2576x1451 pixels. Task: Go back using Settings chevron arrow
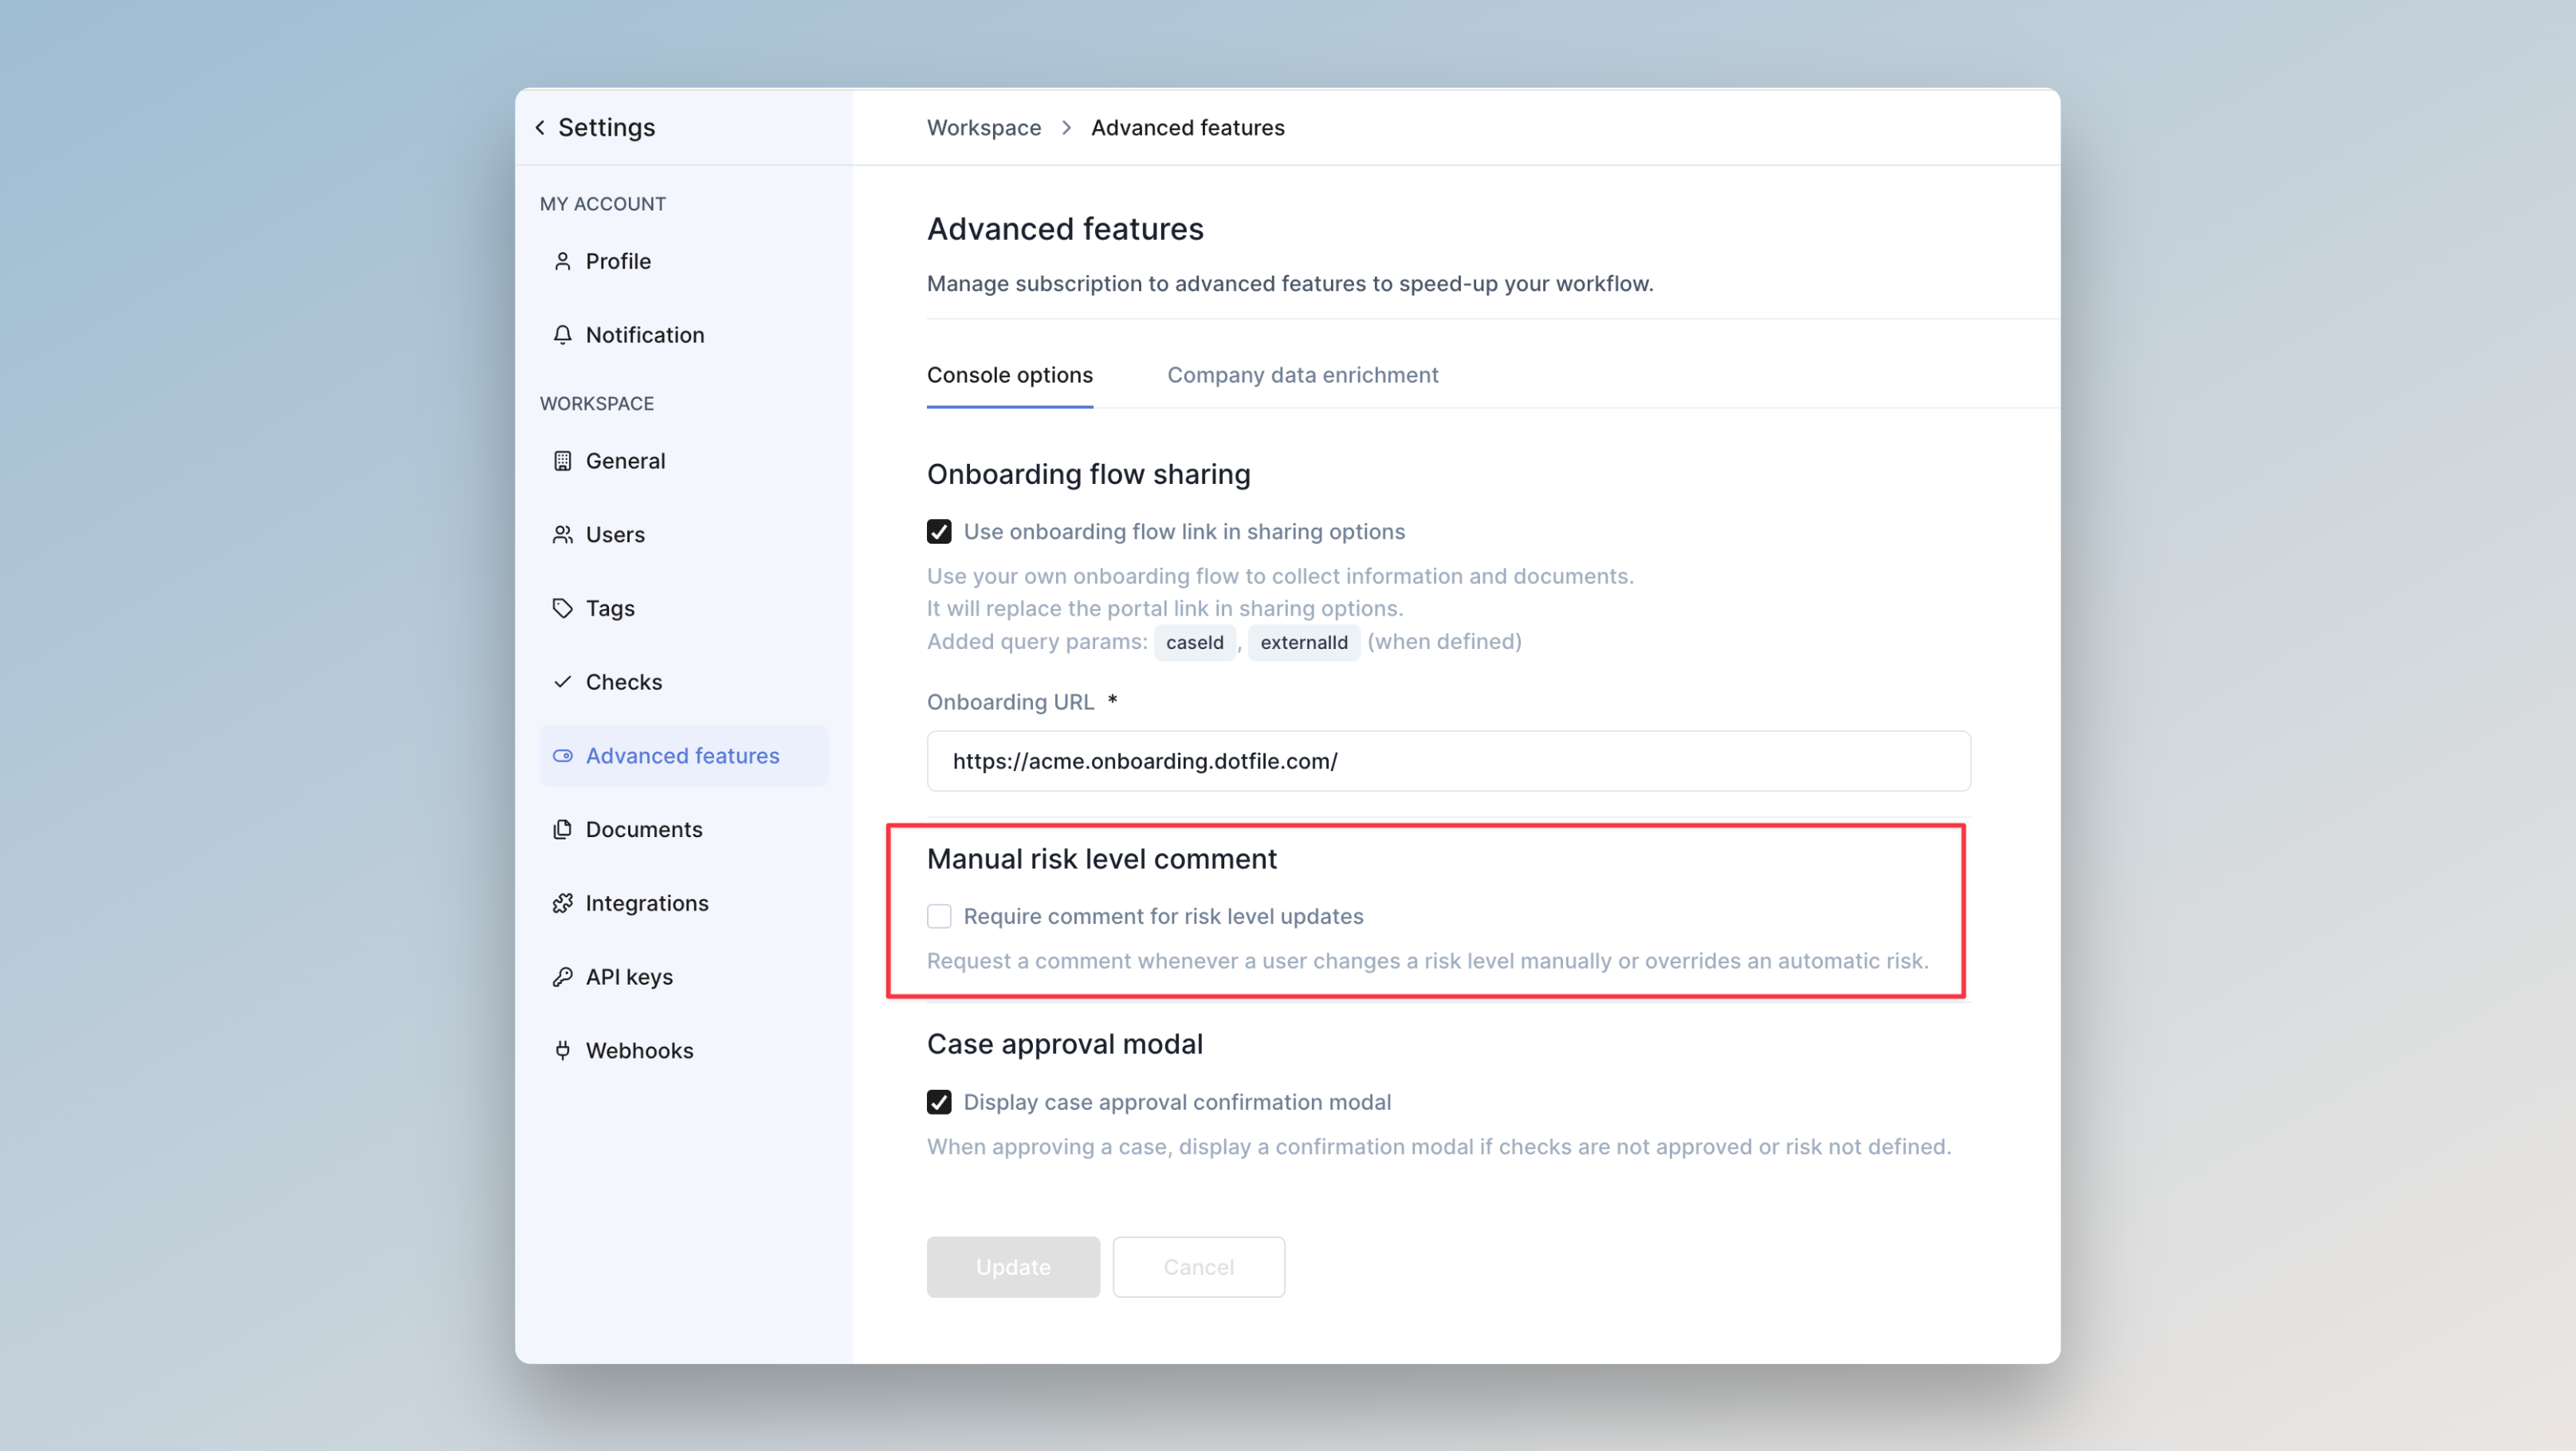coord(540,127)
